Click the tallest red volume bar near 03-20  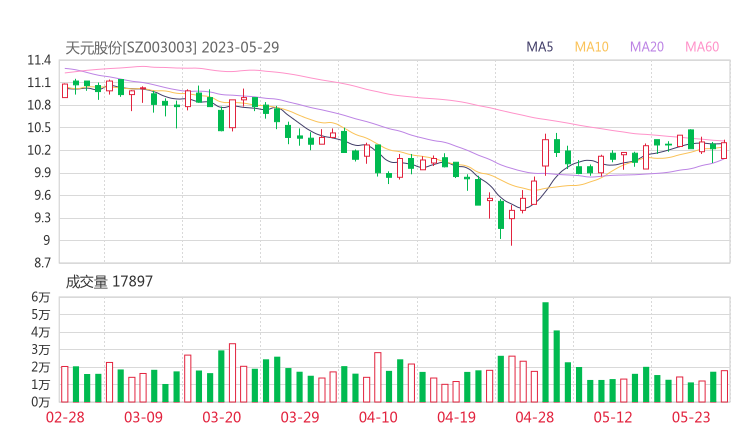pyautogui.click(x=233, y=373)
